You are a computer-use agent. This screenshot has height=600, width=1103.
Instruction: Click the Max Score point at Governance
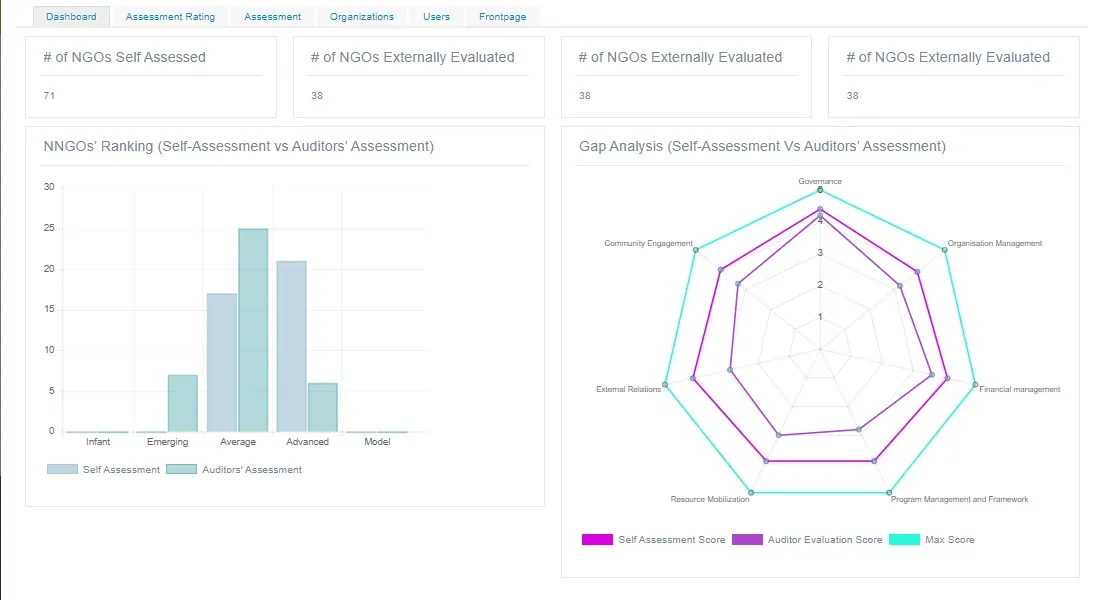point(820,190)
